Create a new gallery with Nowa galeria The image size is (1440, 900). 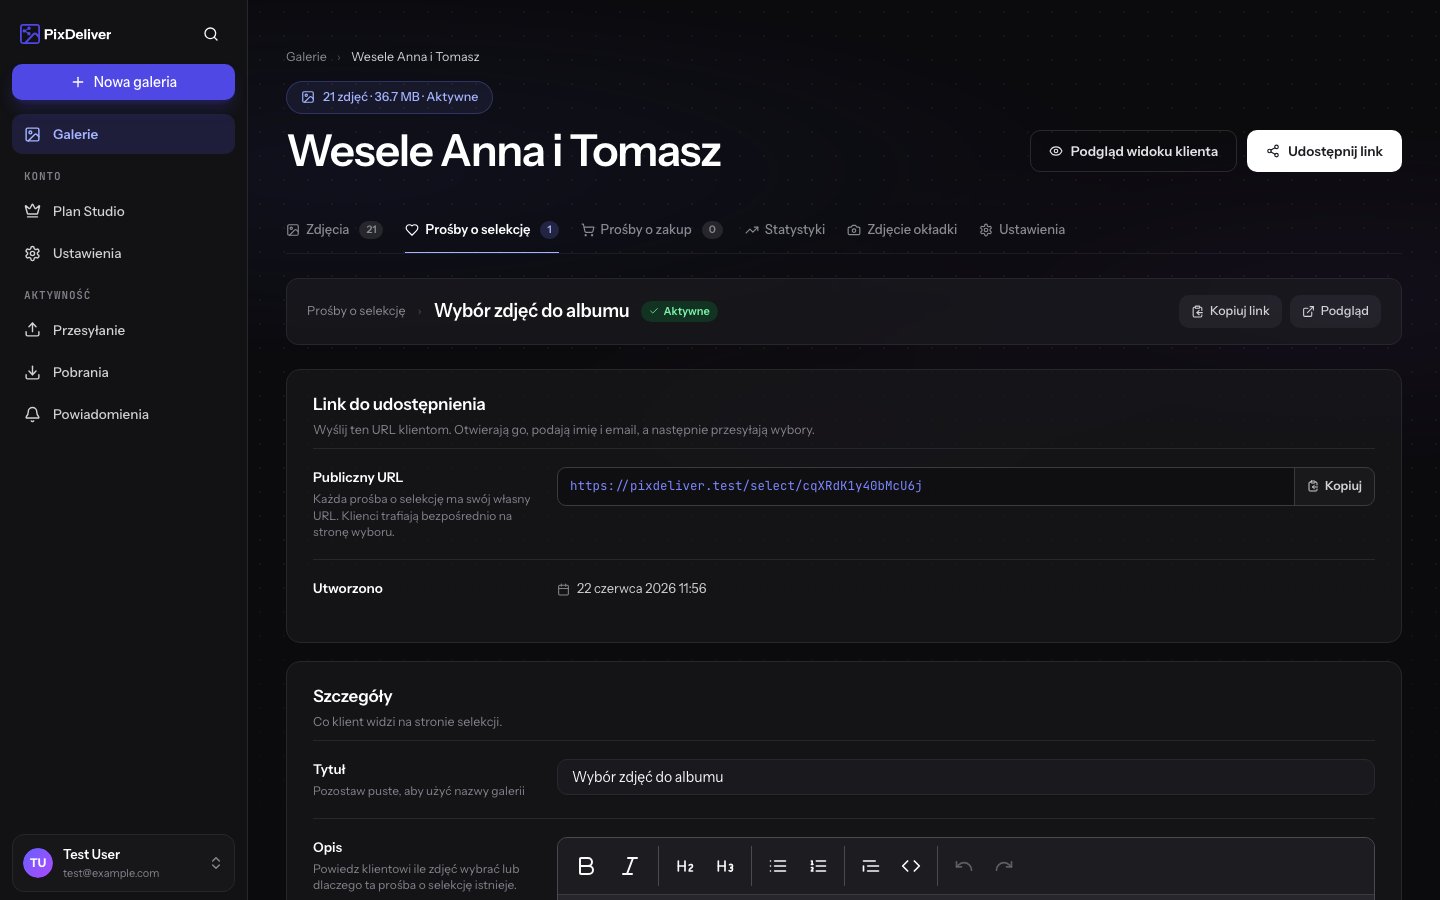pos(123,82)
